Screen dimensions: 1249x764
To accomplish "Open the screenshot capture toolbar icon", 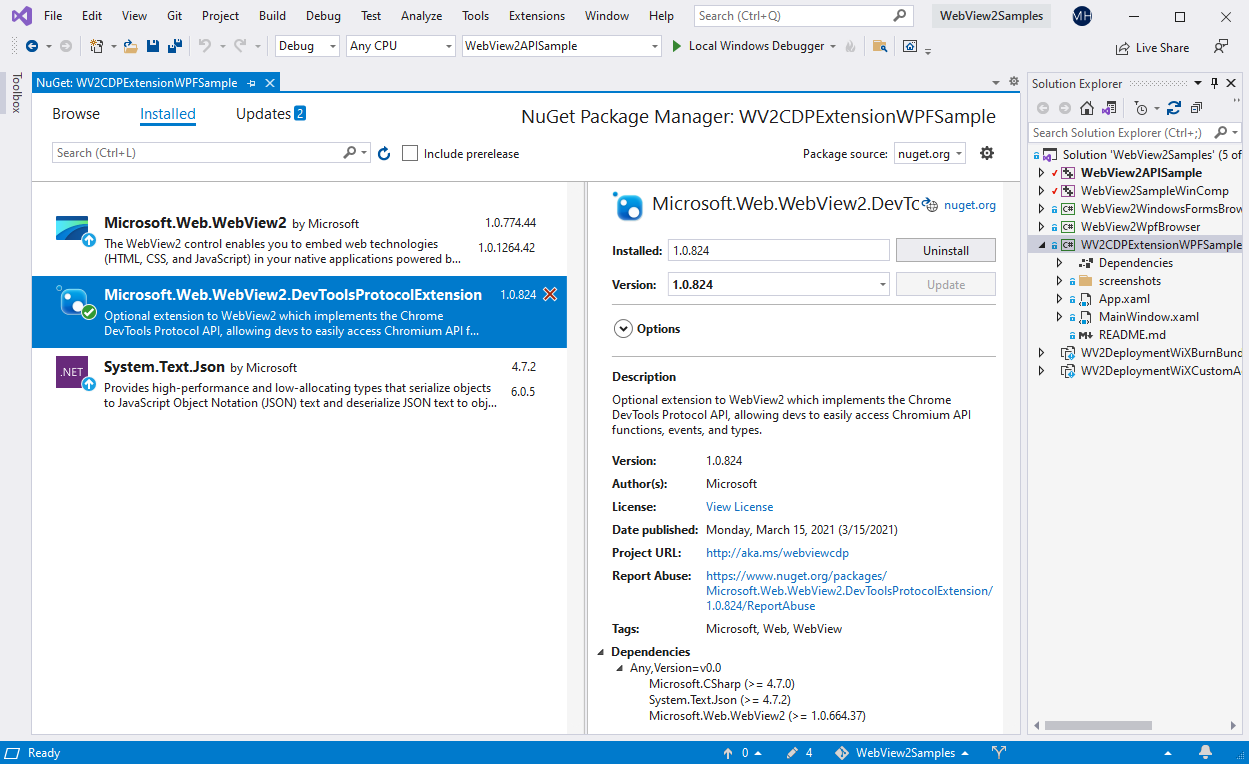I will coord(909,45).
